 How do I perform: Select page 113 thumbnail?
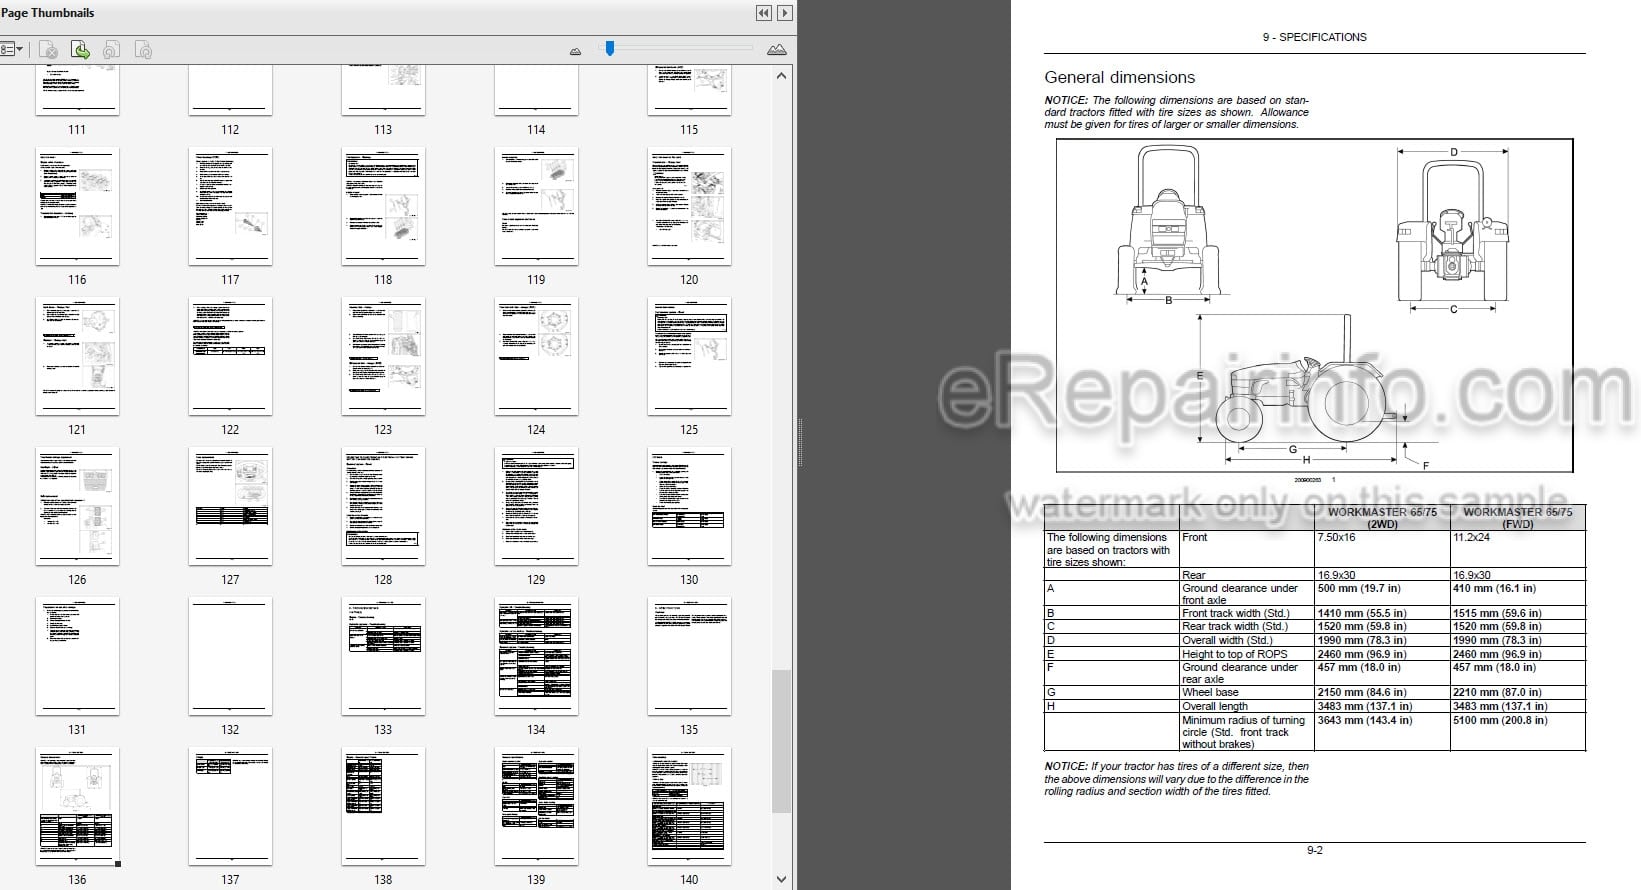[x=383, y=92]
